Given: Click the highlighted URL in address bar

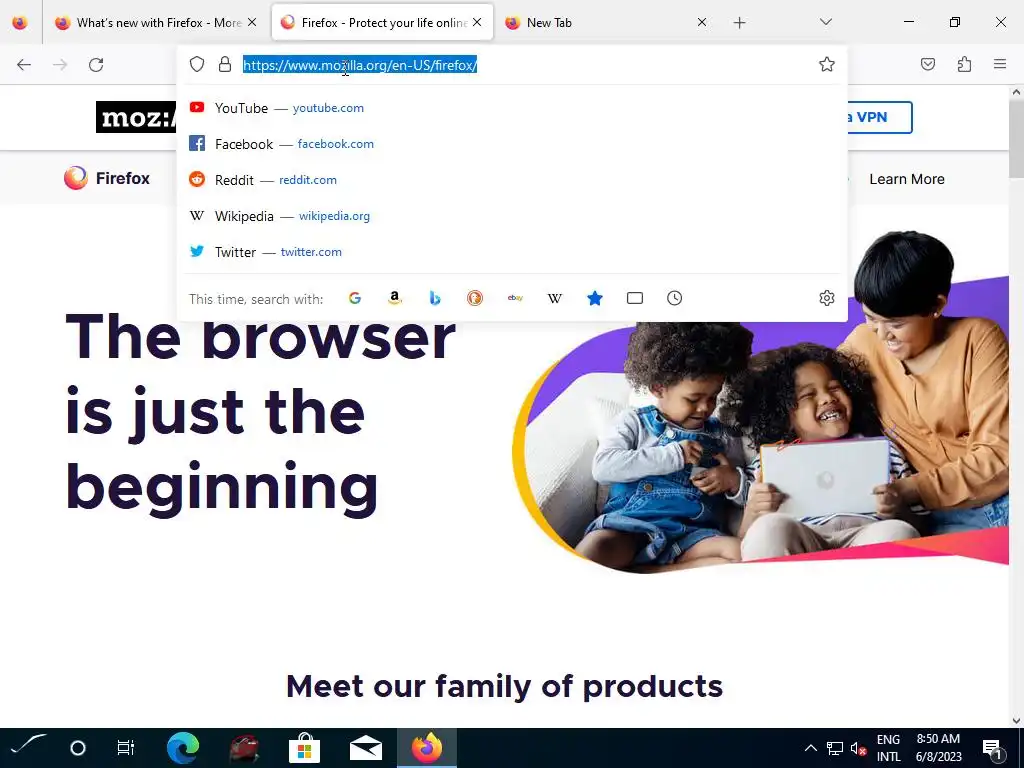Looking at the screenshot, I should [360, 65].
